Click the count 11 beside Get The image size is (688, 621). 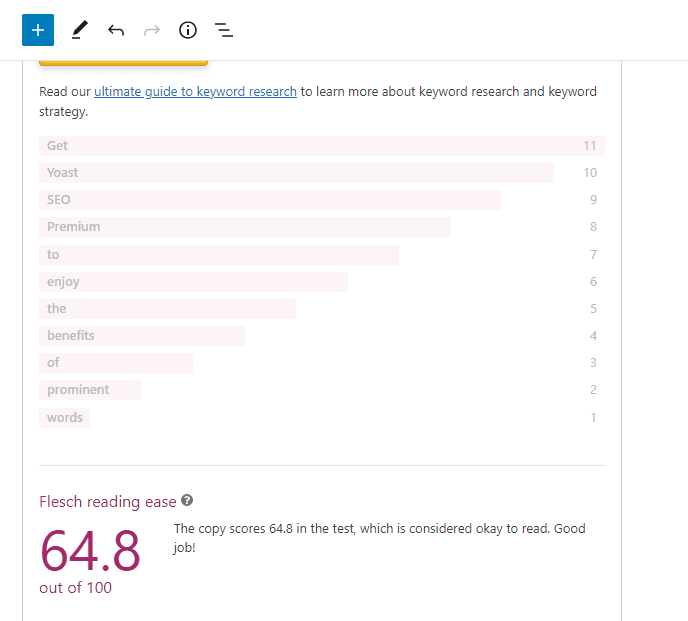click(x=590, y=146)
